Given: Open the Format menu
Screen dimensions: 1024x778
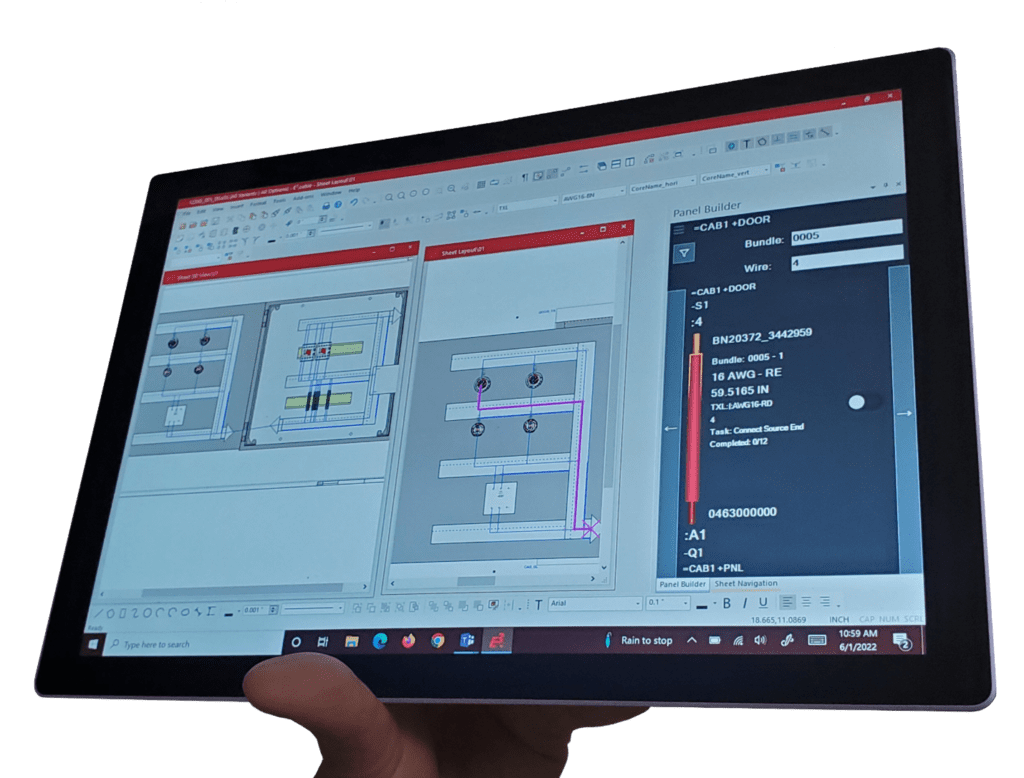Looking at the screenshot, I should [258, 203].
